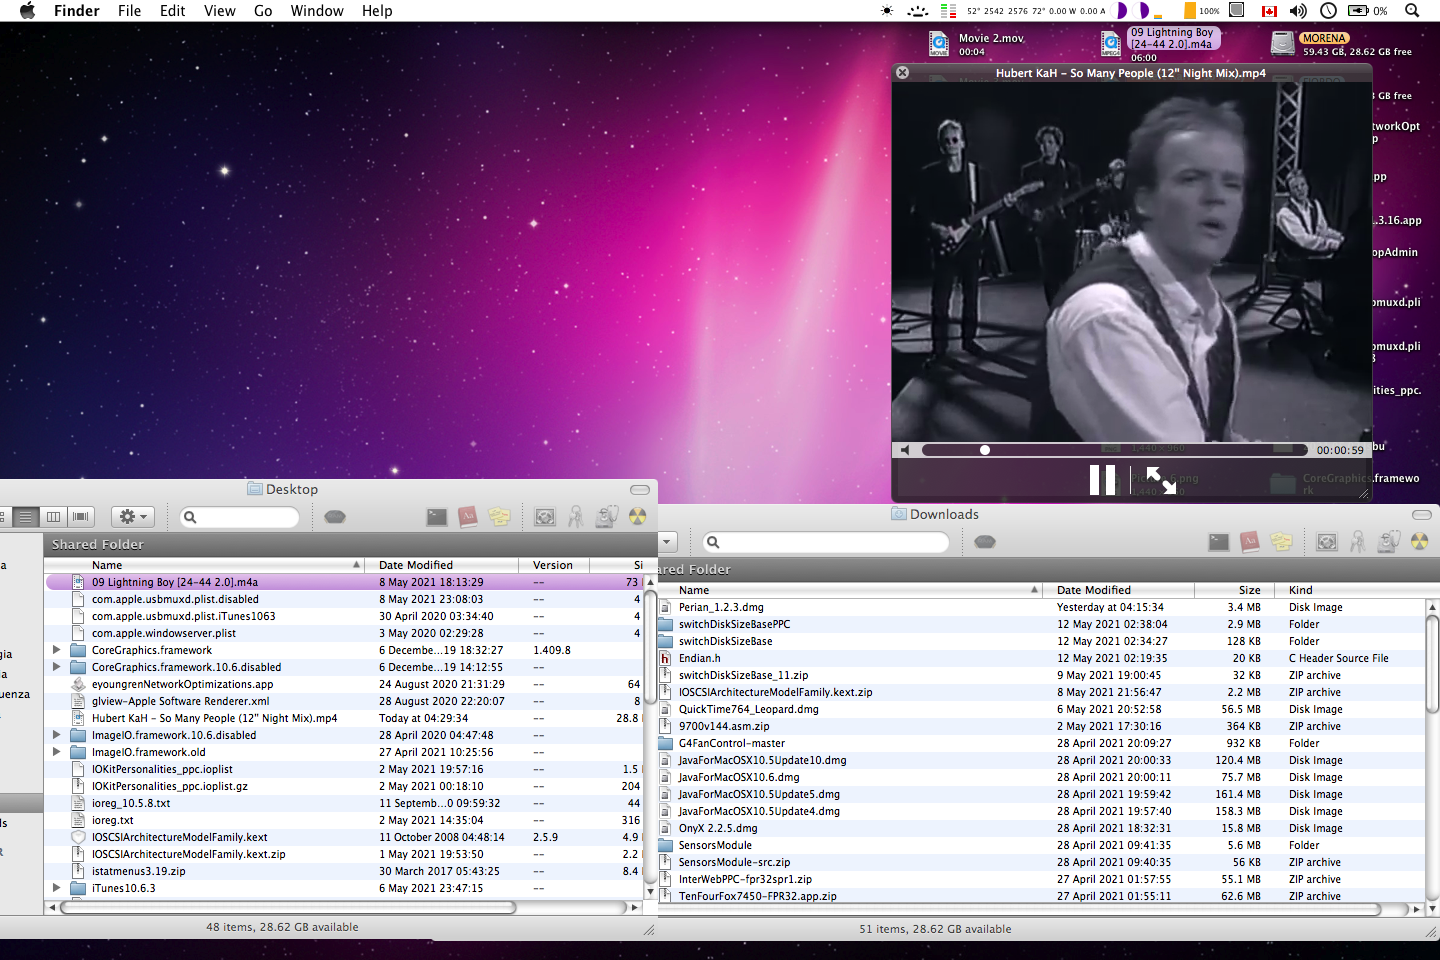
Task: Click Keychain Access icon in Downloads toolbar
Action: point(1357,542)
